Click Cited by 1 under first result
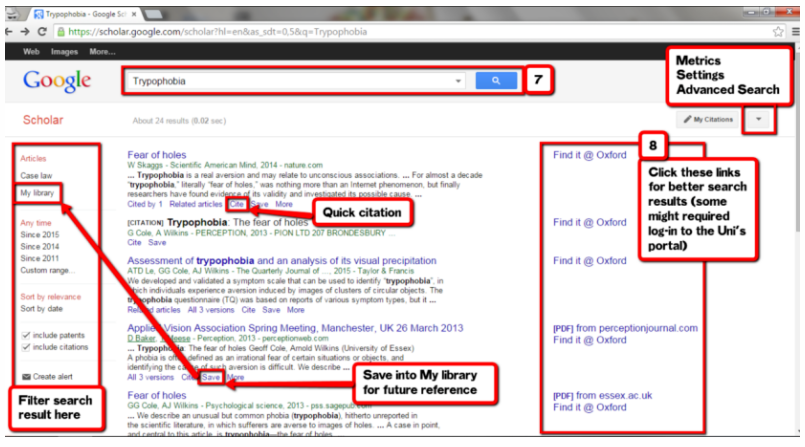 click(x=145, y=204)
